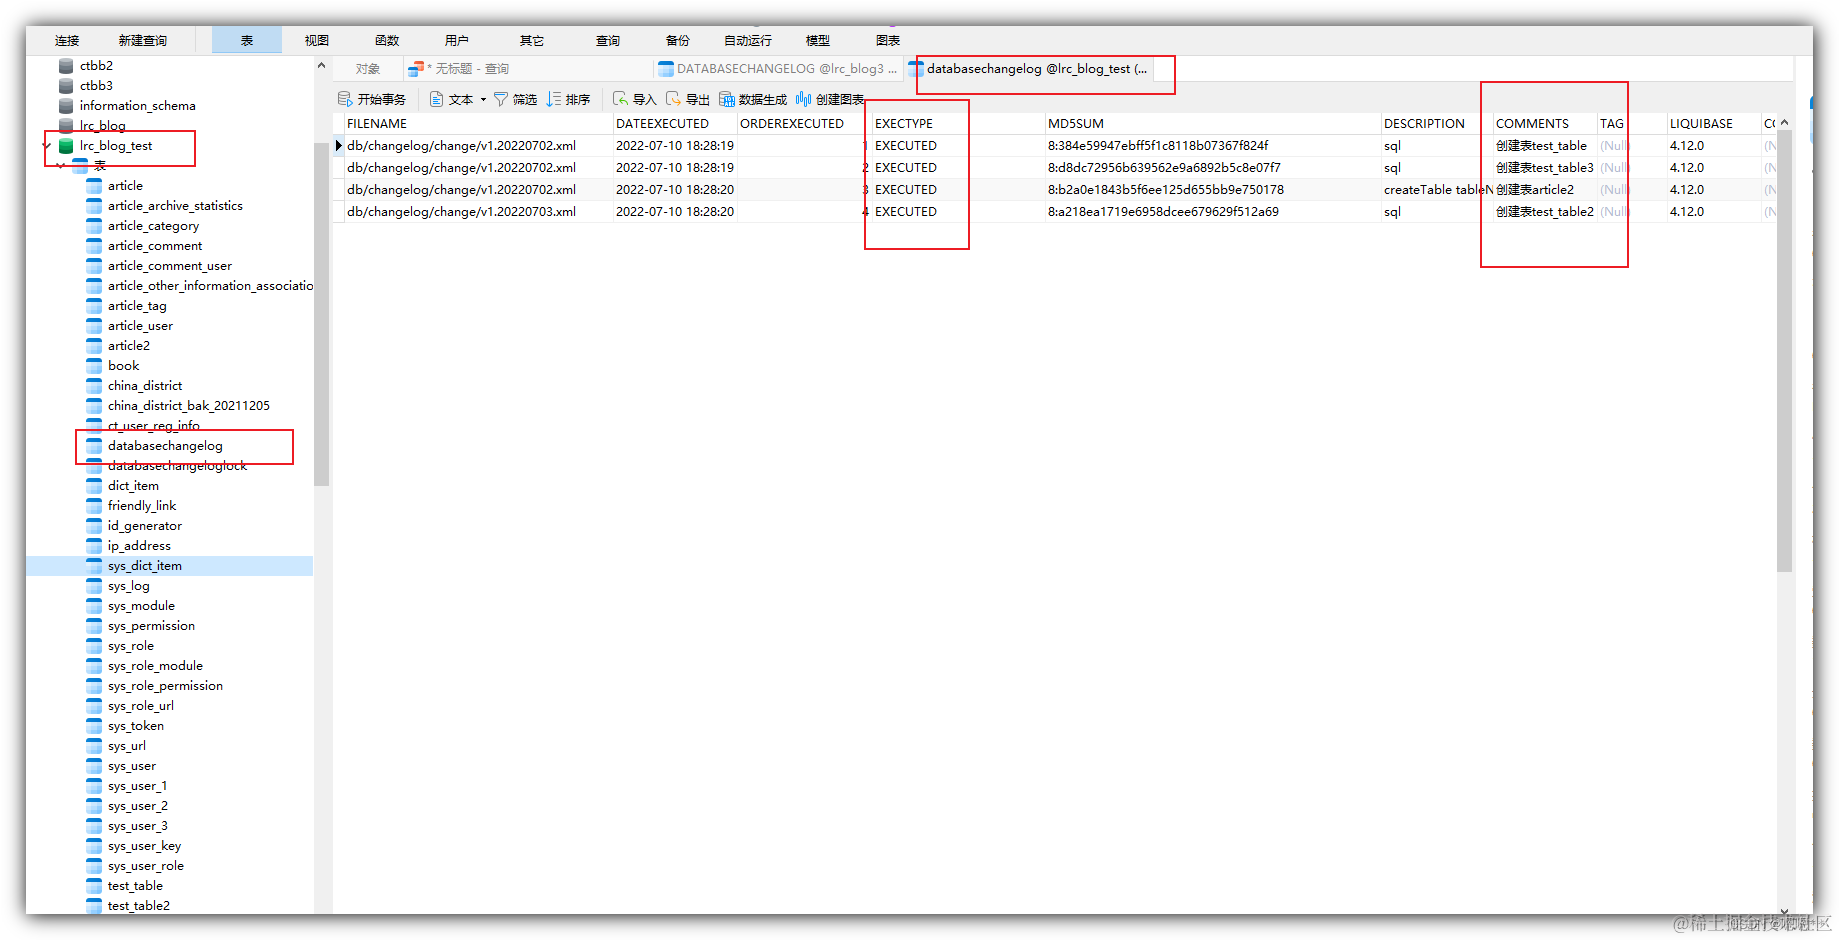Select the databasechangeloglock table in tree
This screenshot has width=1839, height=940.
point(177,466)
